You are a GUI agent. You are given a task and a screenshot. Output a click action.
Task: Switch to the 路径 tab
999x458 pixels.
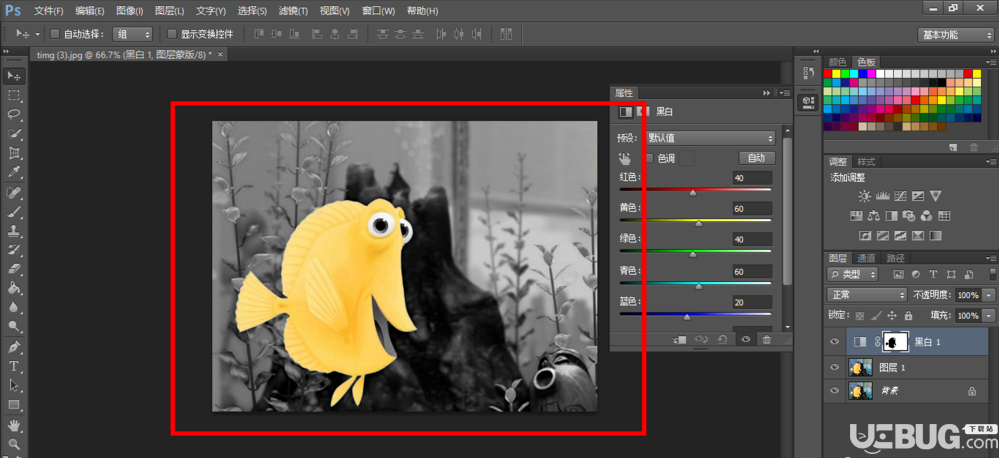click(896, 258)
